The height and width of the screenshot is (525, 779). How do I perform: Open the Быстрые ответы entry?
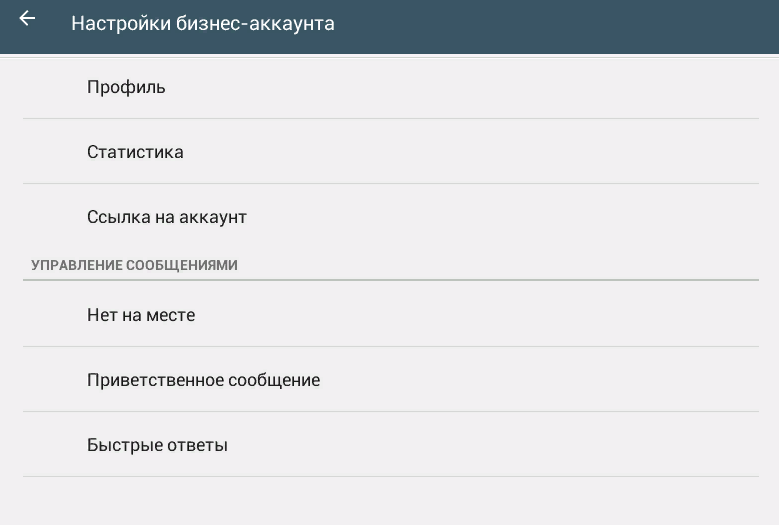(x=157, y=445)
